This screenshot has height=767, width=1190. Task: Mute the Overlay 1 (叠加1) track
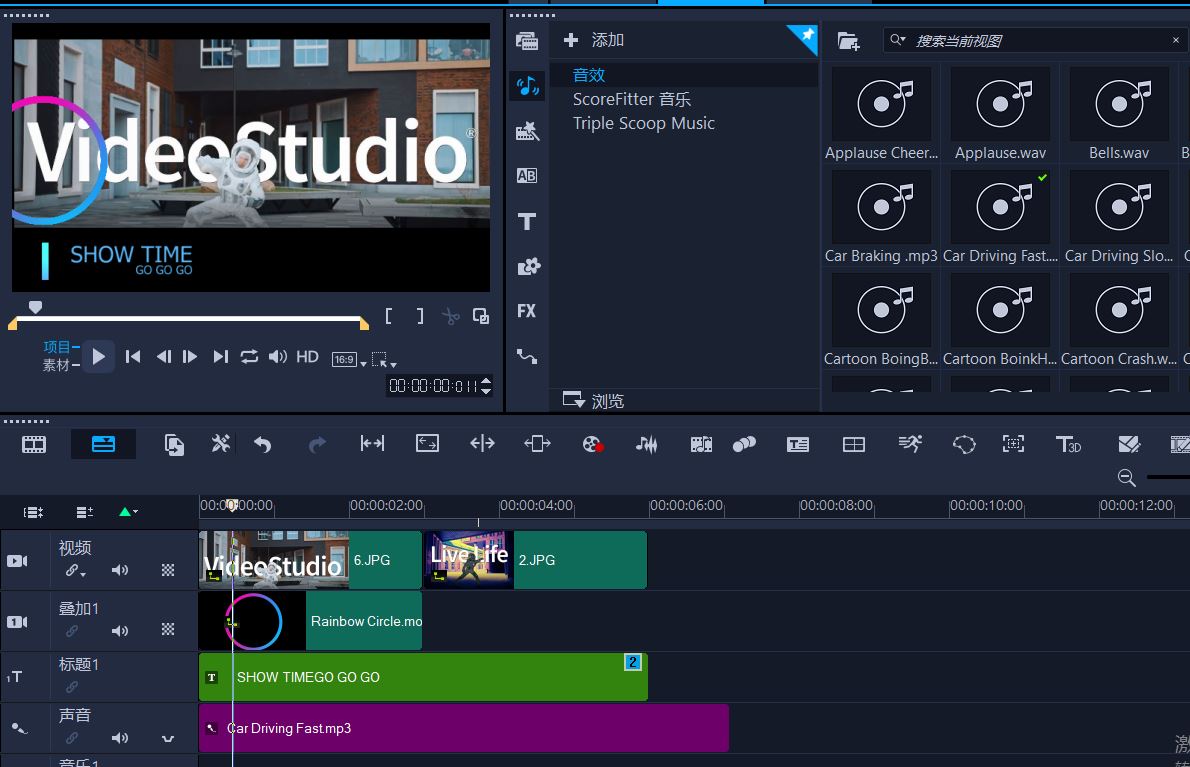120,630
